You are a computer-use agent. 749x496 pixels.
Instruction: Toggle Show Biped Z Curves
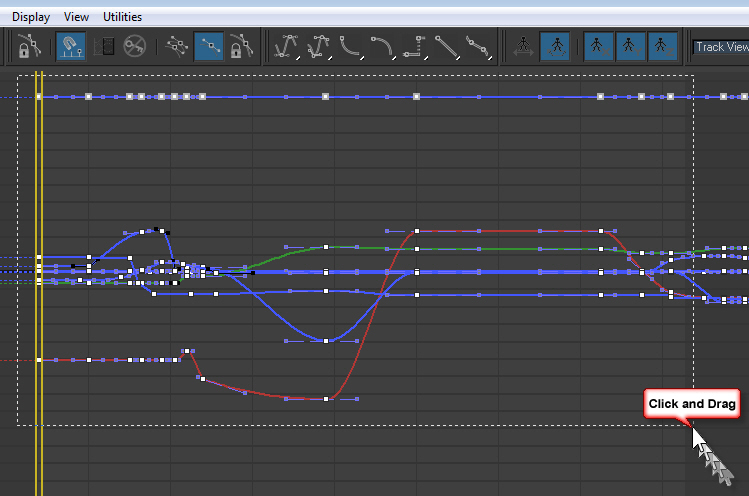click(x=663, y=46)
